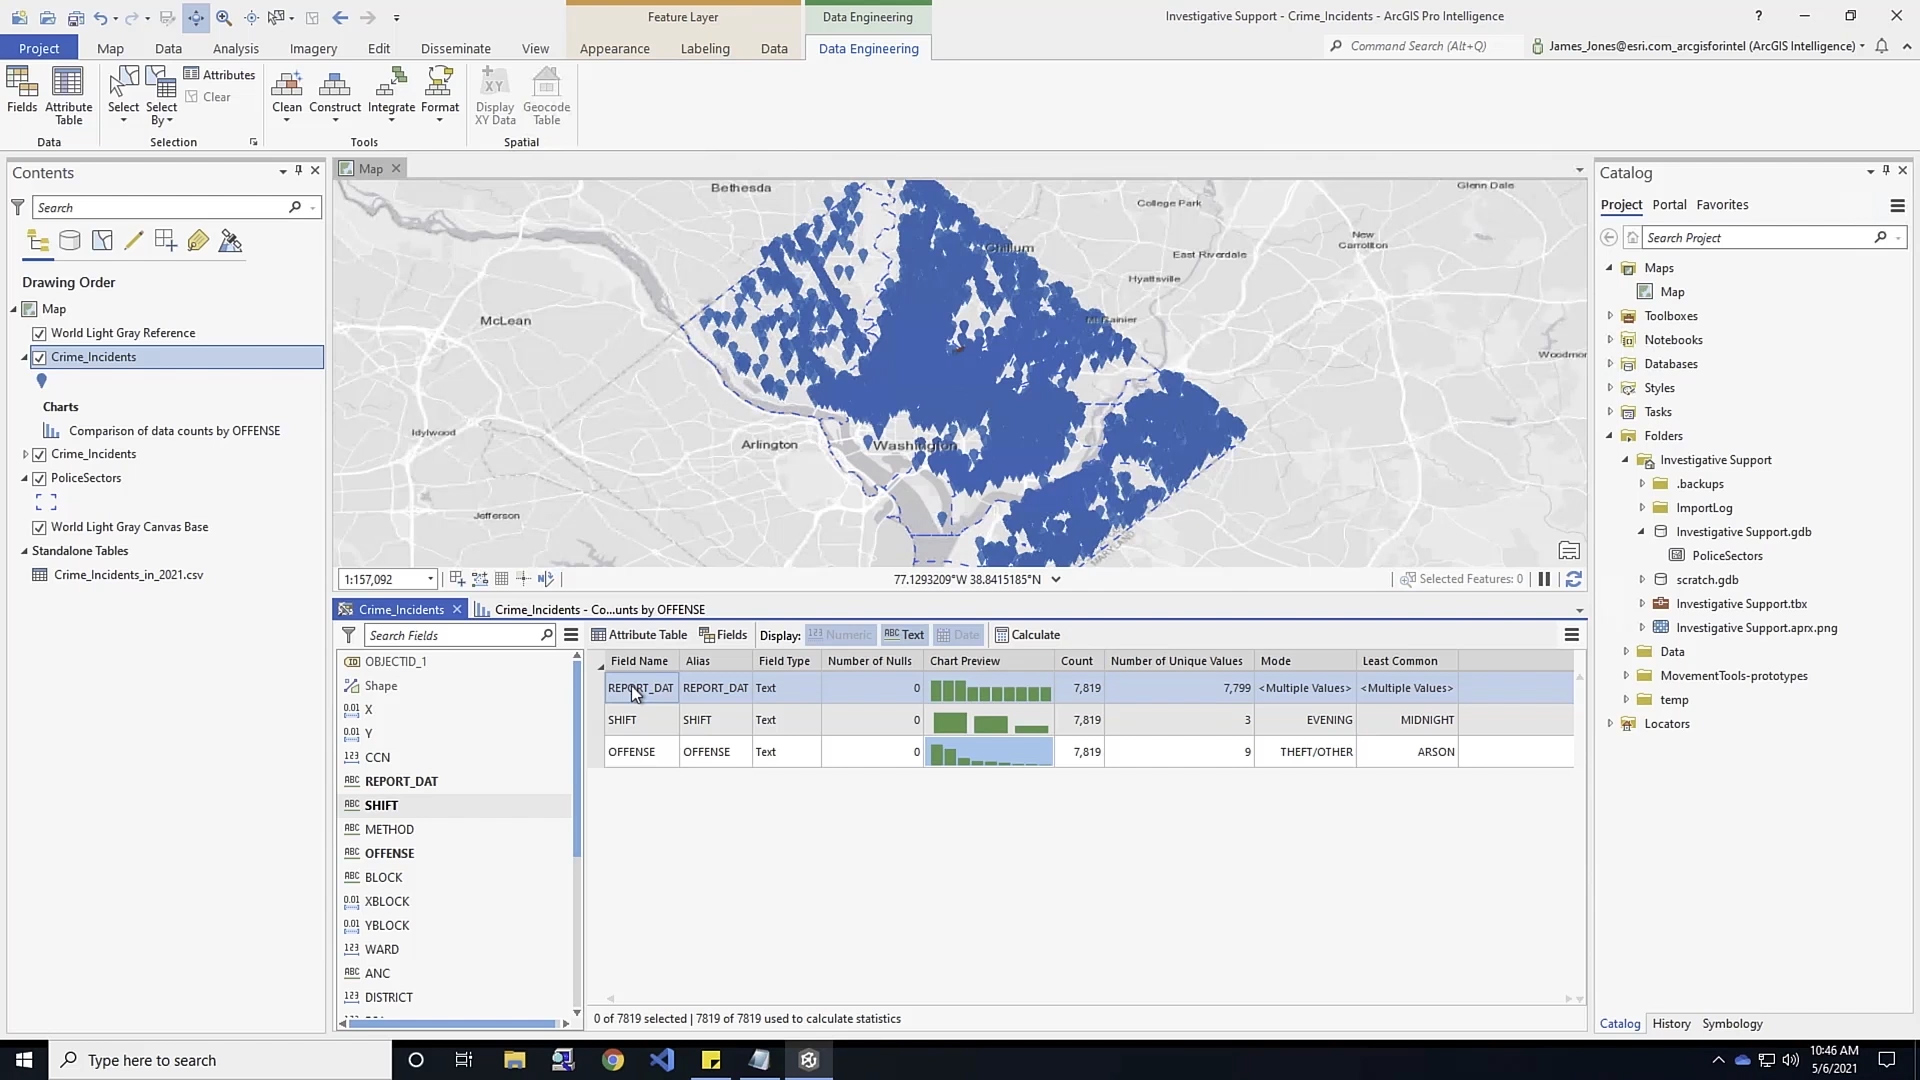Open notifications bell icon
Screen dimensions: 1920x1080
1881,46
